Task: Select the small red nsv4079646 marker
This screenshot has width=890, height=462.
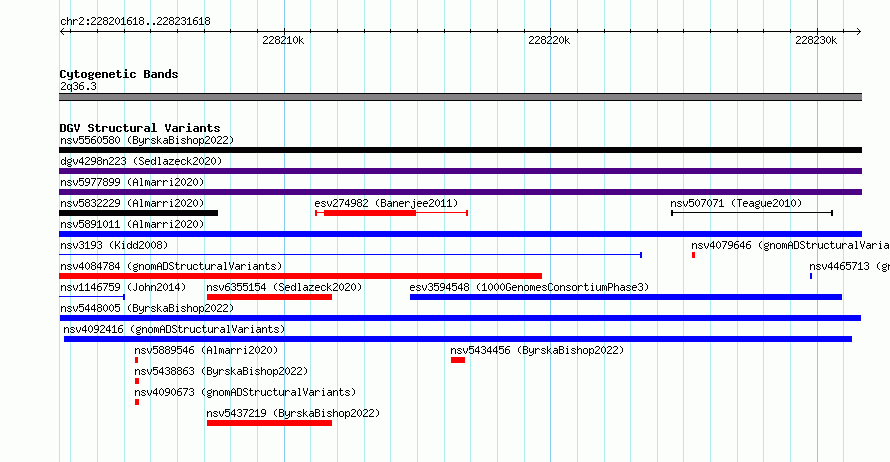Action: (694, 255)
